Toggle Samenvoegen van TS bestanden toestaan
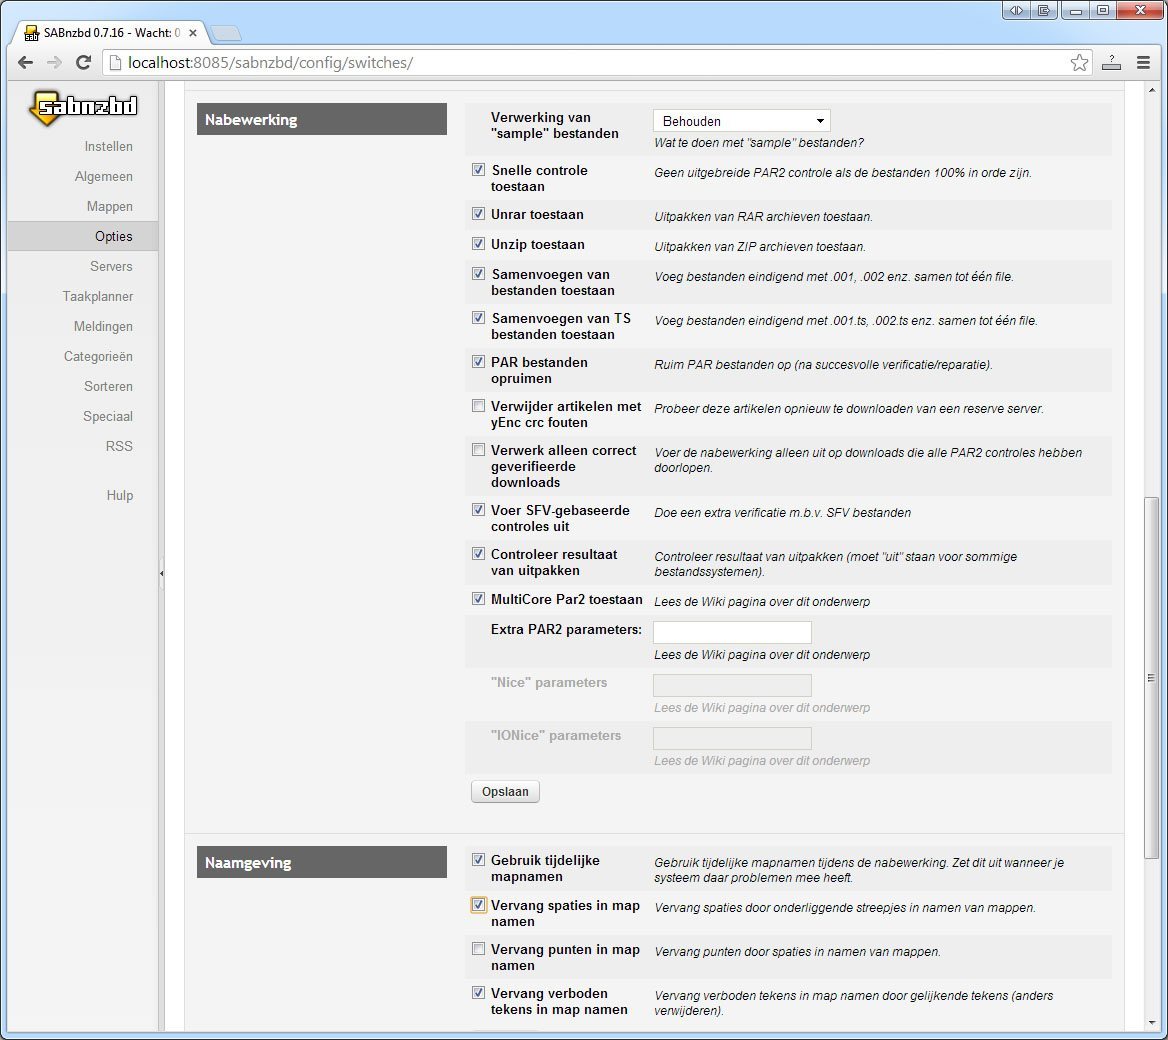Screen dimensions: 1168x1040 point(478,317)
